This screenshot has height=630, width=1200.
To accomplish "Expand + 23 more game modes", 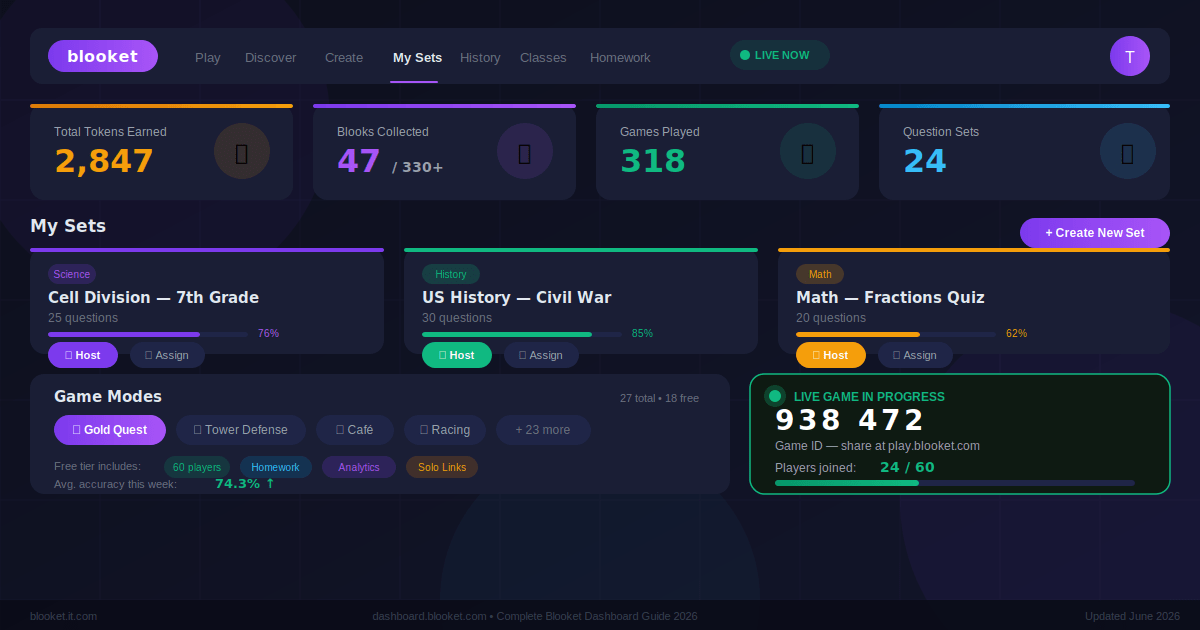I will [543, 430].
